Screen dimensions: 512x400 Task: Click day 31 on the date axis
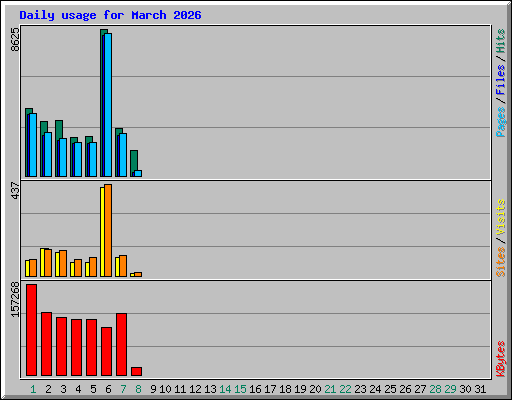(x=480, y=389)
